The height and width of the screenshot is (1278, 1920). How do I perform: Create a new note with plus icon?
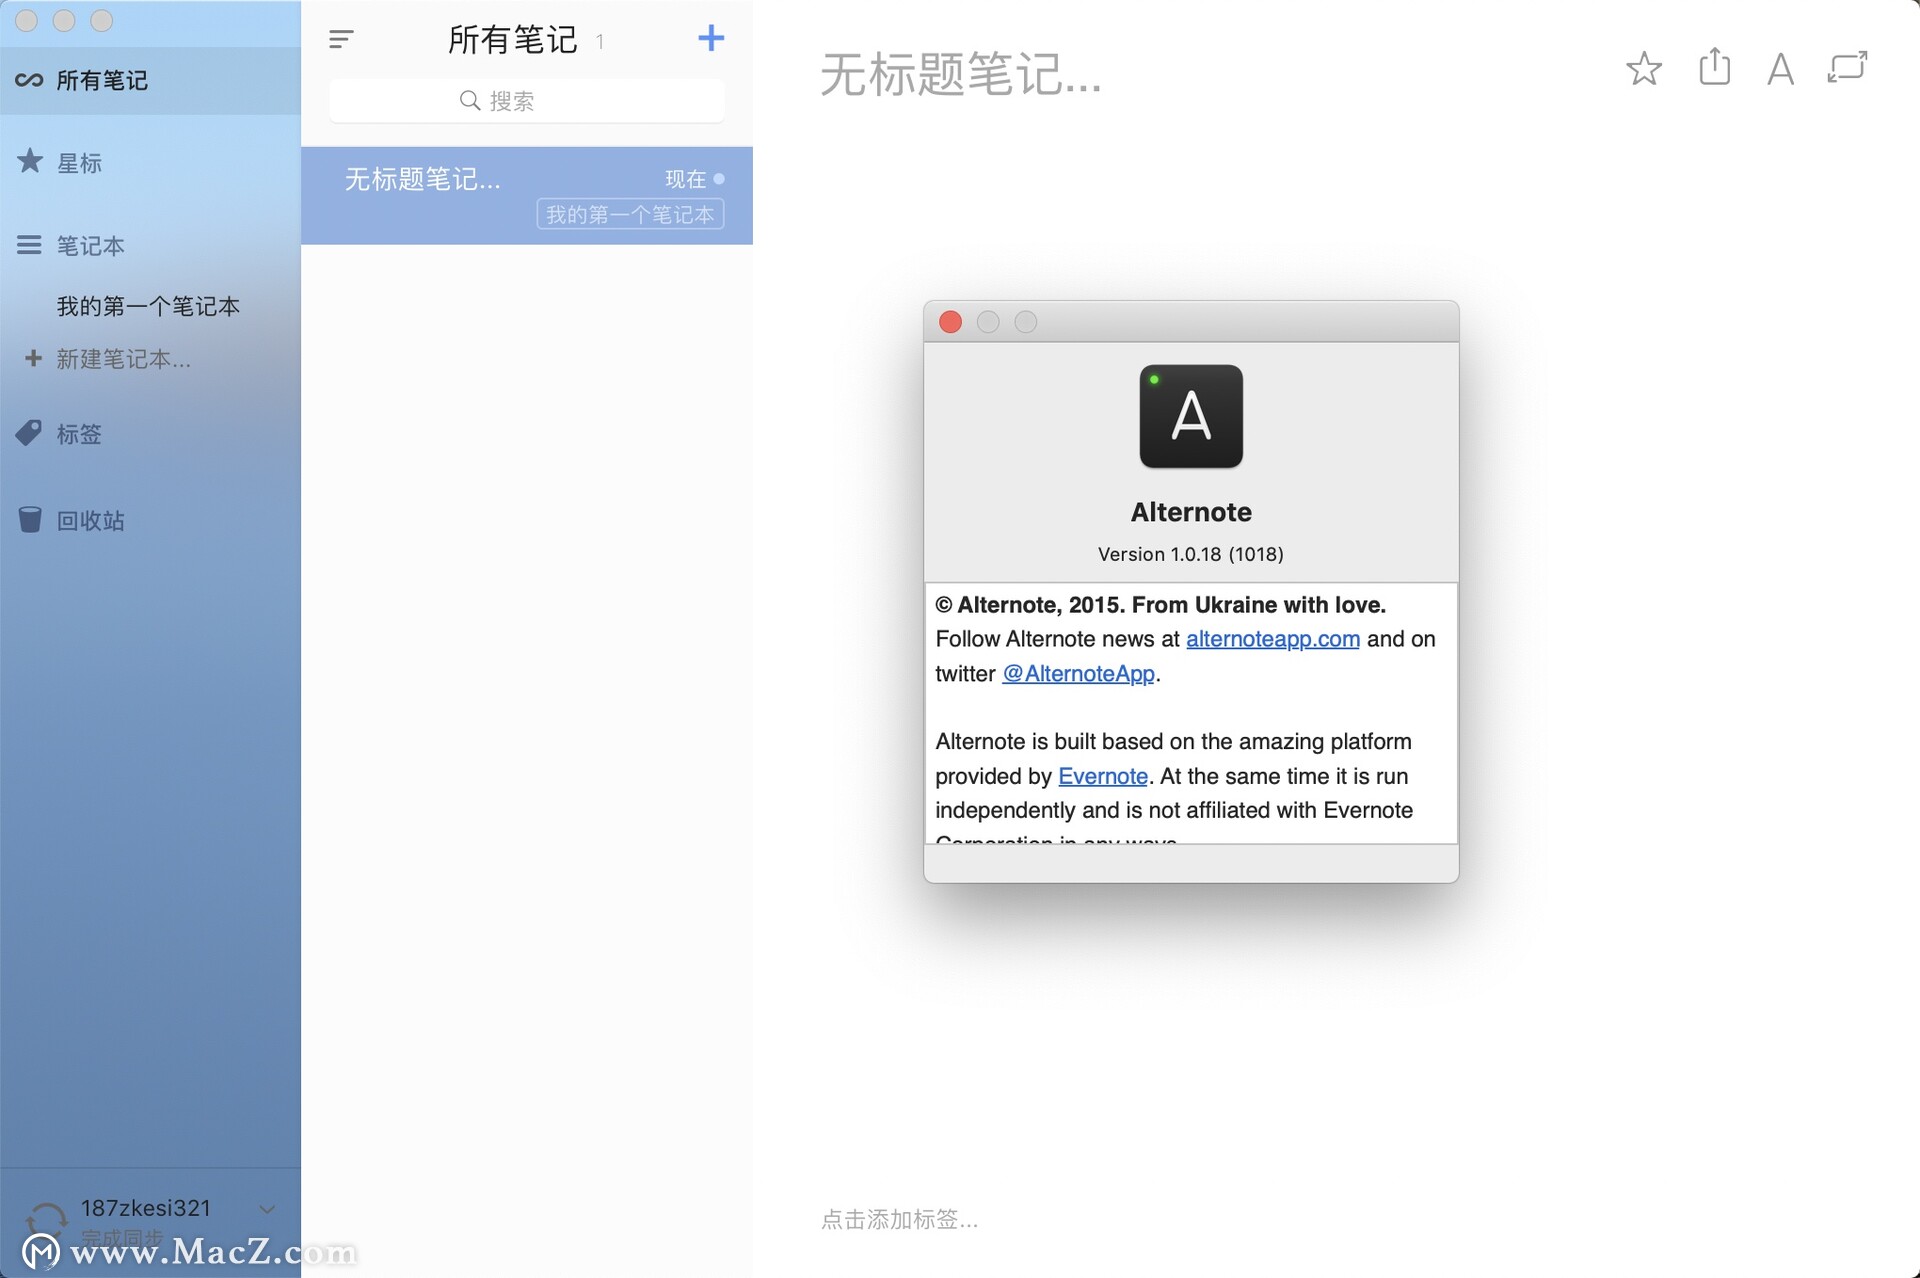click(x=710, y=38)
